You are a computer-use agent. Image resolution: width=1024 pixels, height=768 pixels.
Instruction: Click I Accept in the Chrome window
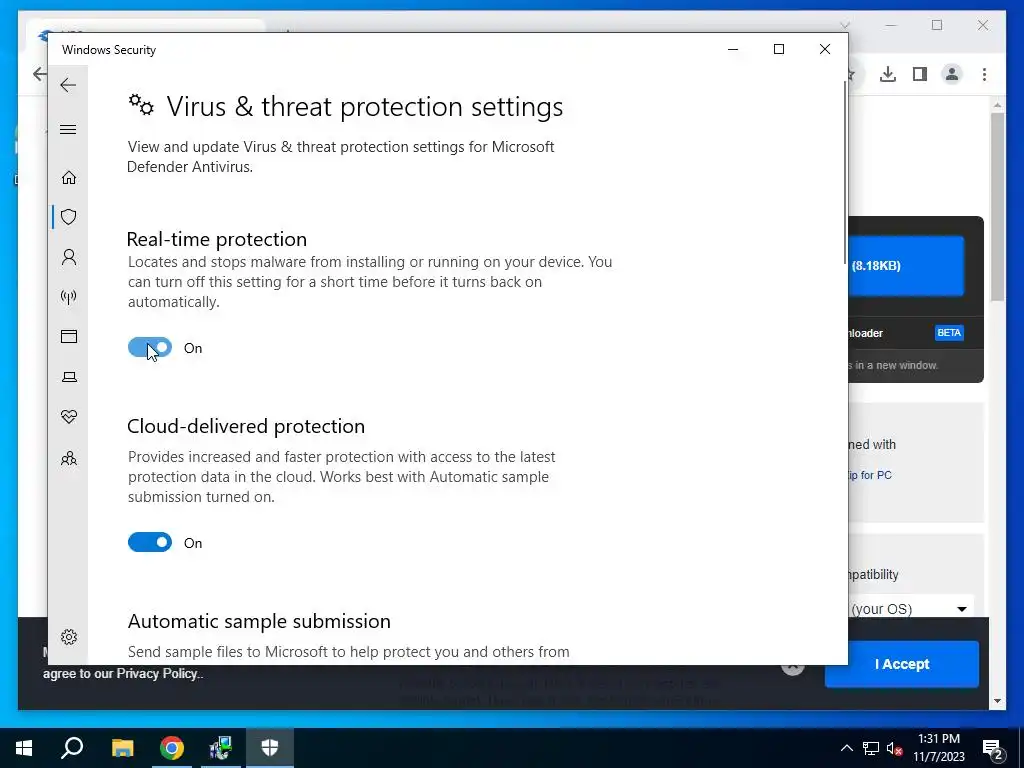[x=902, y=664]
